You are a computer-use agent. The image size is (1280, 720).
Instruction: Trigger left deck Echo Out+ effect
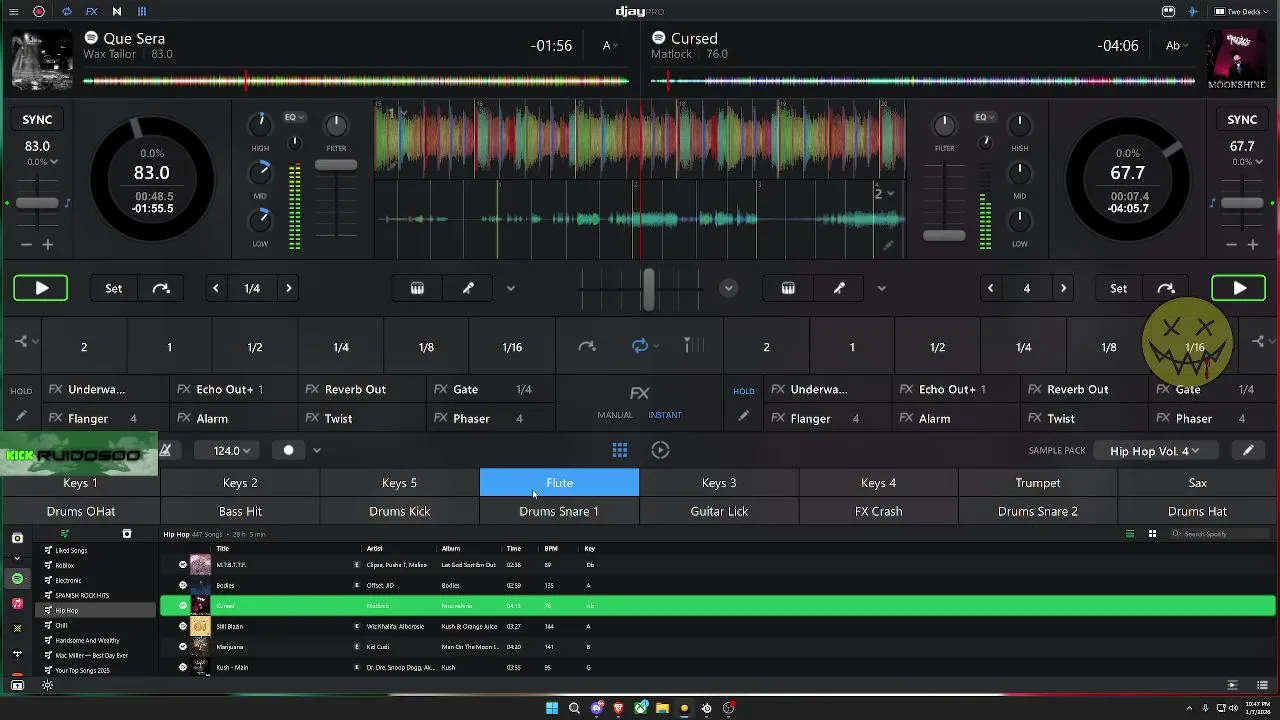235,389
